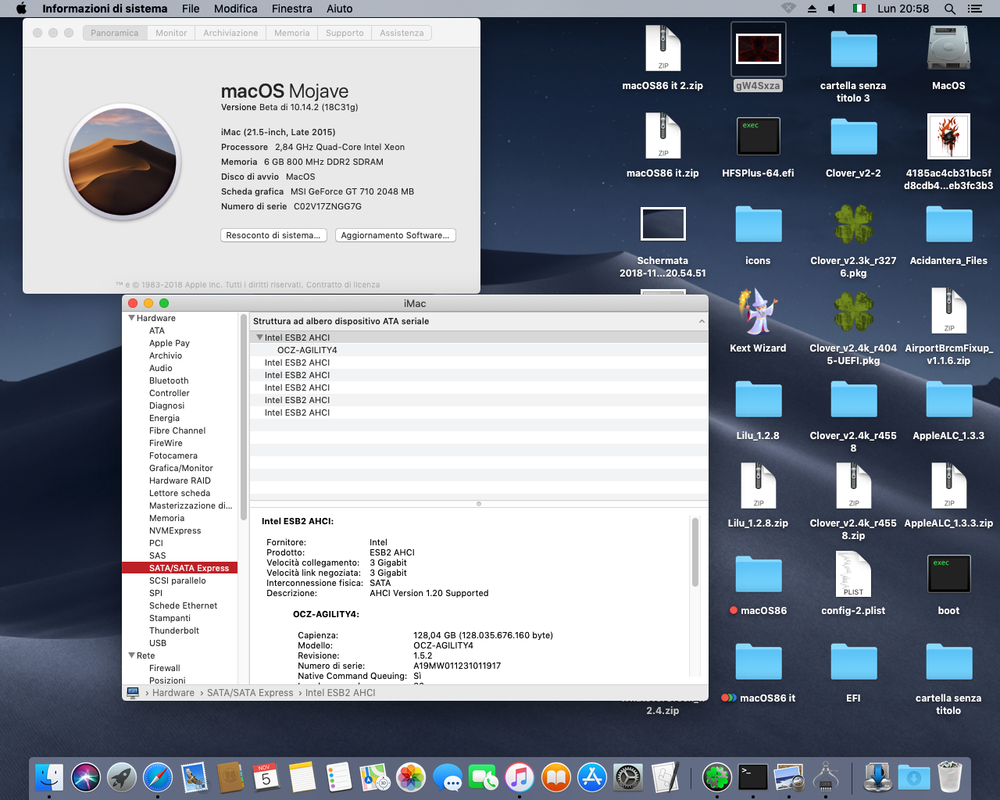Open the File menu

coord(190,8)
